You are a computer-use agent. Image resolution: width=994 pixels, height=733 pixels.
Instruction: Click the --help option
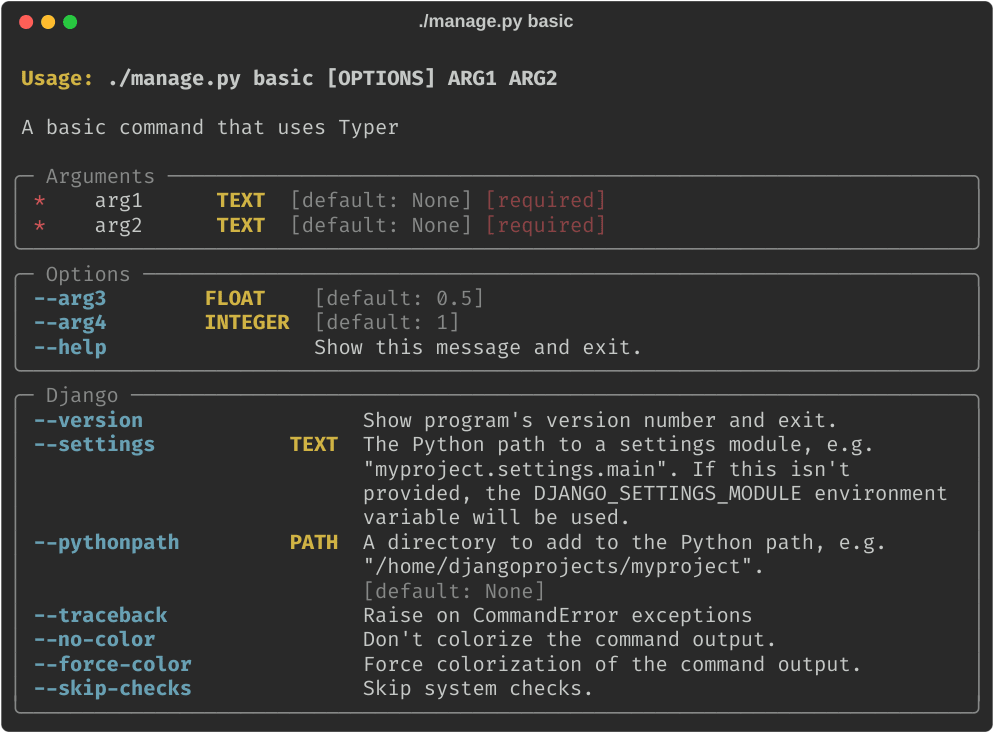point(70,348)
